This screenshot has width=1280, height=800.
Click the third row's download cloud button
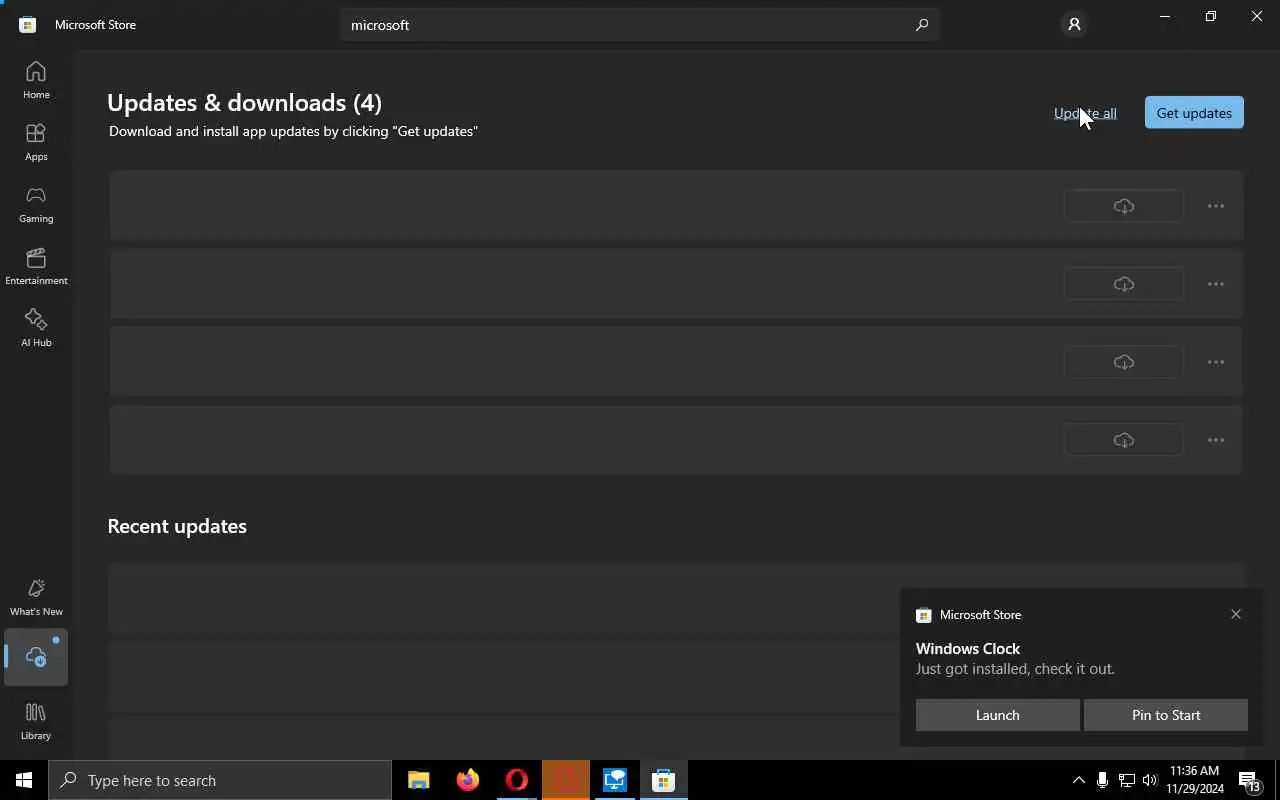(1124, 362)
